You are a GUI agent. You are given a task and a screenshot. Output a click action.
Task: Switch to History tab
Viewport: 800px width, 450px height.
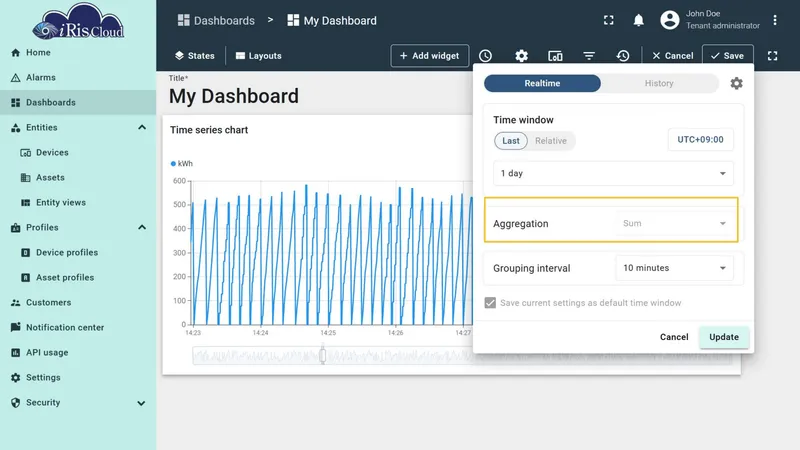tap(659, 83)
